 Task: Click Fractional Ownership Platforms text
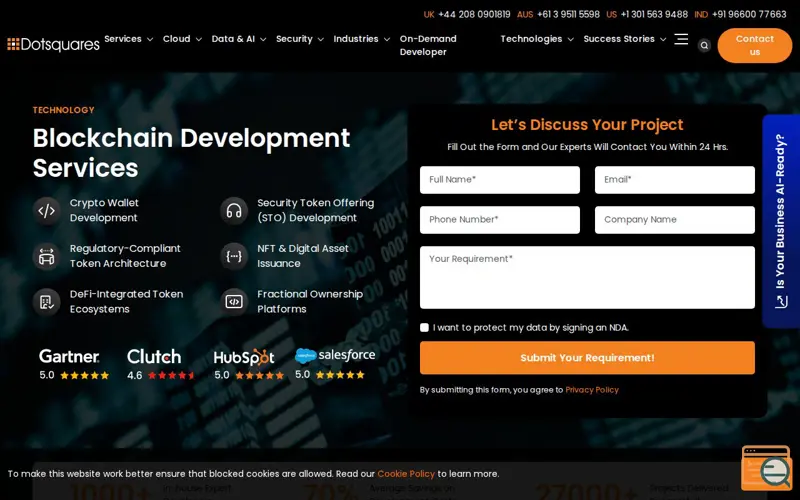click(310, 302)
